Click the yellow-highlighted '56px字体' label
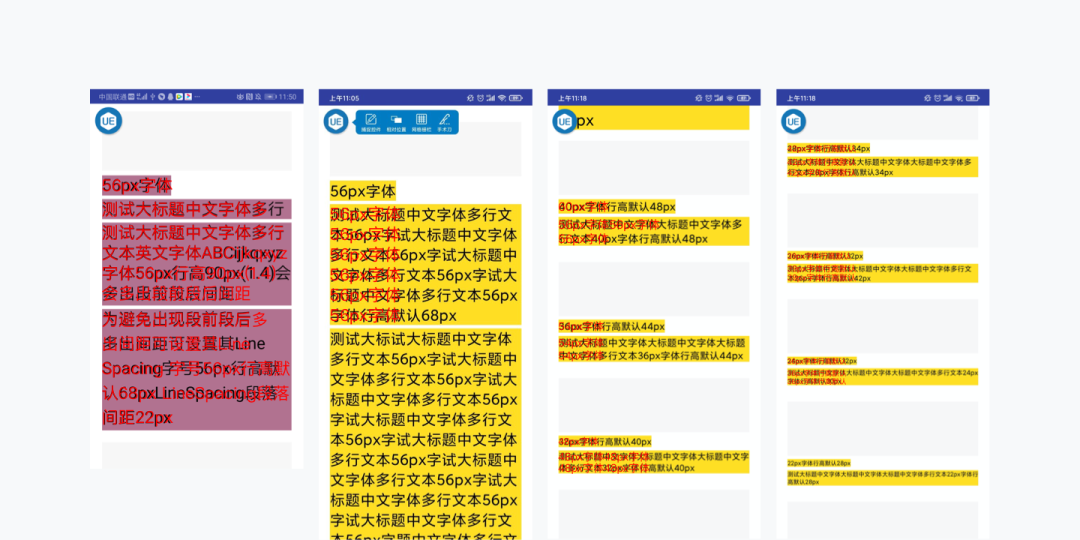 (363, 191)
